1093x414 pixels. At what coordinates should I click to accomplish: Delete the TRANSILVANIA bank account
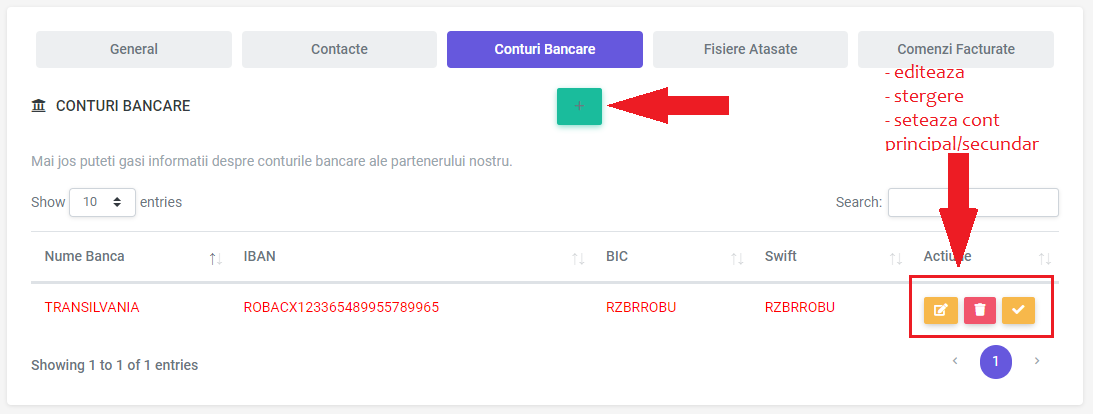pos(980,310)
